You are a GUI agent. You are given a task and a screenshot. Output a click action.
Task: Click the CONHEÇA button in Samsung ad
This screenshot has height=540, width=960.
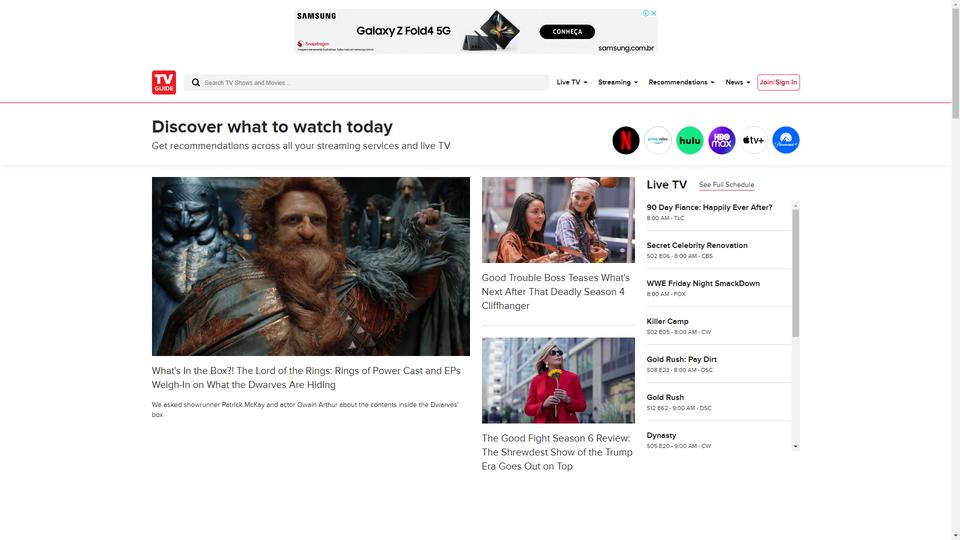pyautogui.click(x=567, y=32)
